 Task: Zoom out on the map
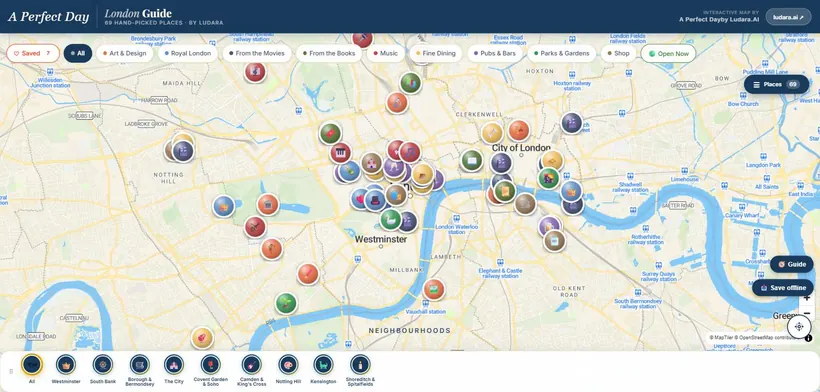pyautogui.click(x=807, y=313)
